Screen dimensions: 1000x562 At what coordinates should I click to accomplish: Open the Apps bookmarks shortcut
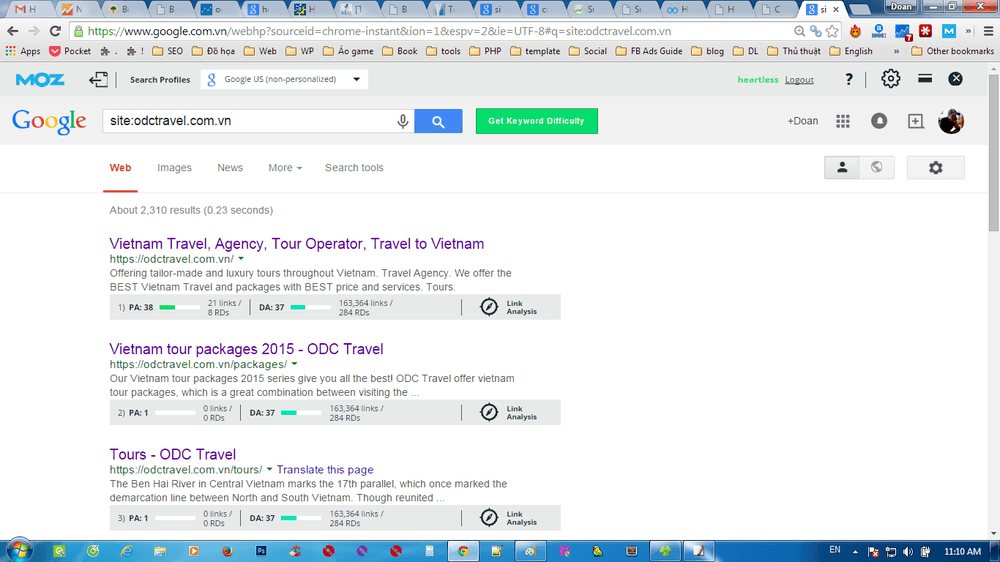click(23, 51)
